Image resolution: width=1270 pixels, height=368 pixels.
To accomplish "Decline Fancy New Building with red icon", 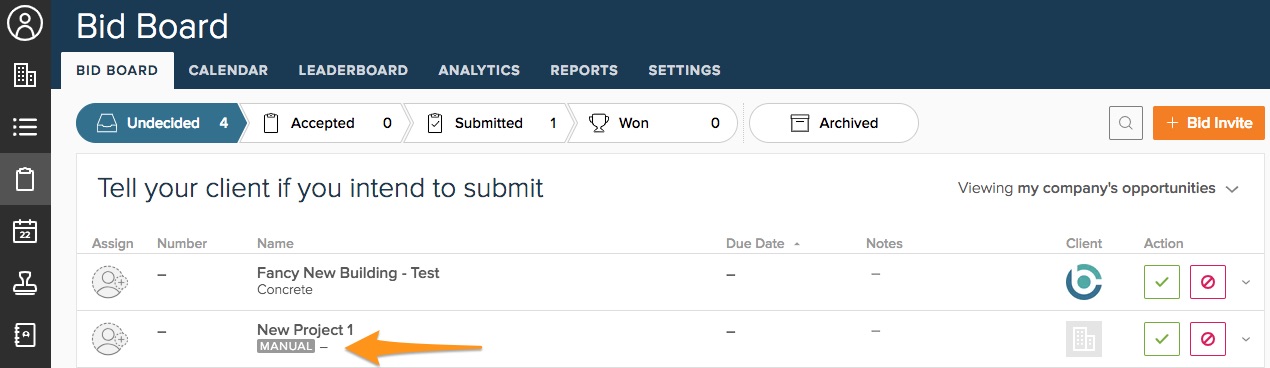I will pos(1207,282).
